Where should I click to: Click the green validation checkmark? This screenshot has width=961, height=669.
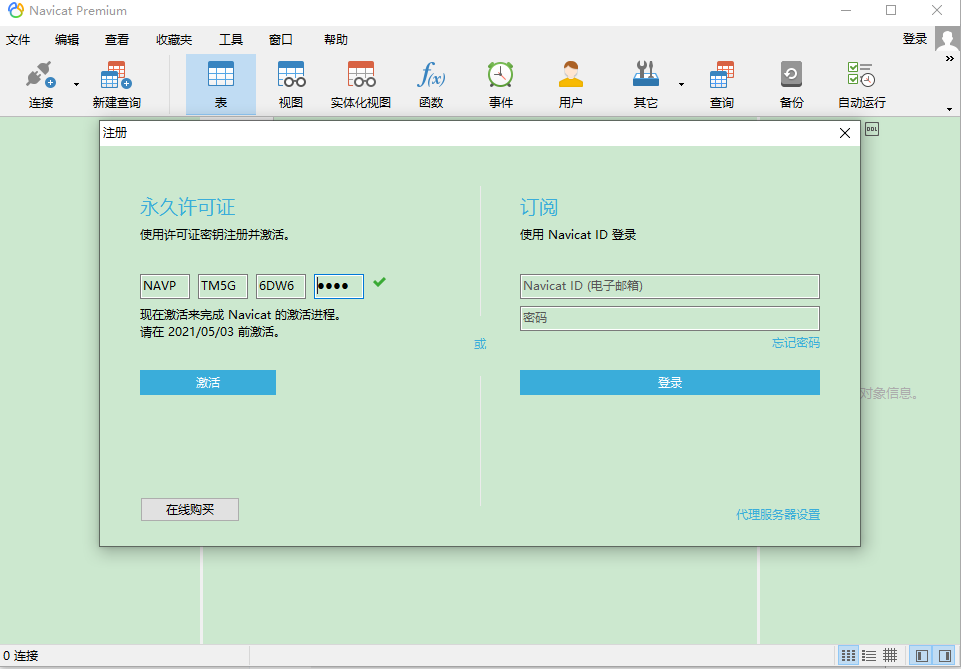pos(379,282)
